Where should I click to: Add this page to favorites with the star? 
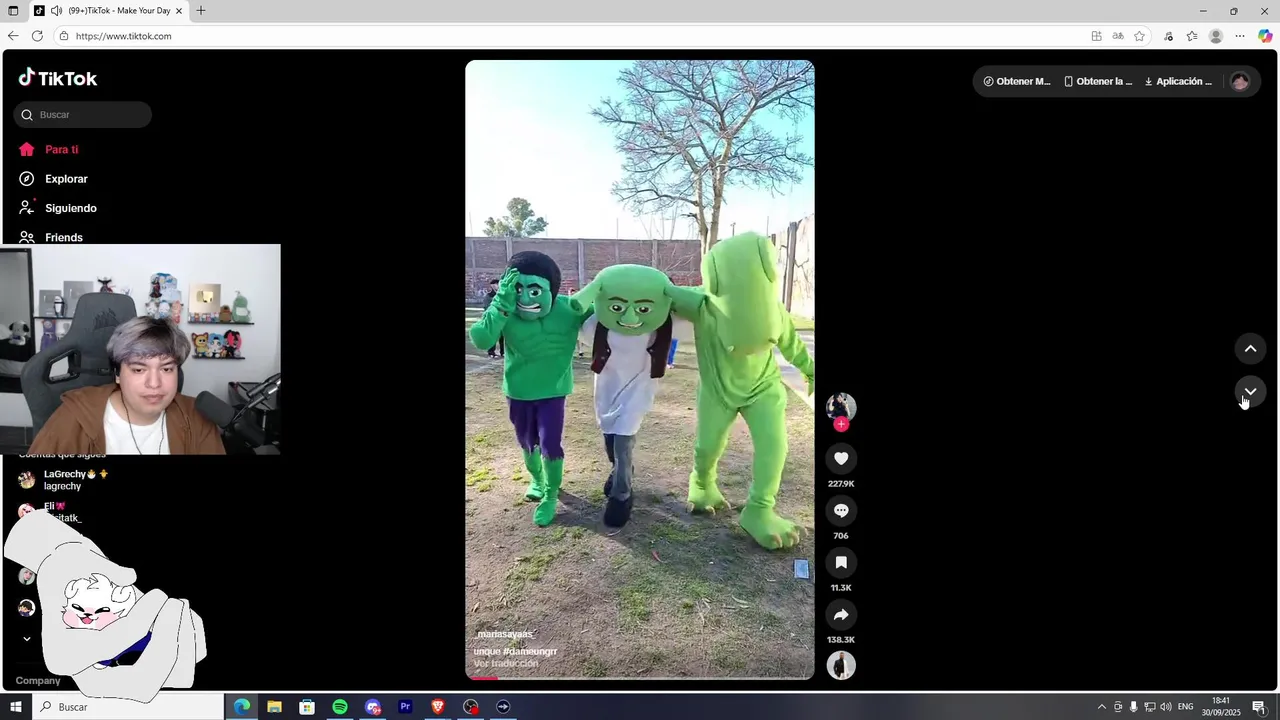tap(1139, 36)
